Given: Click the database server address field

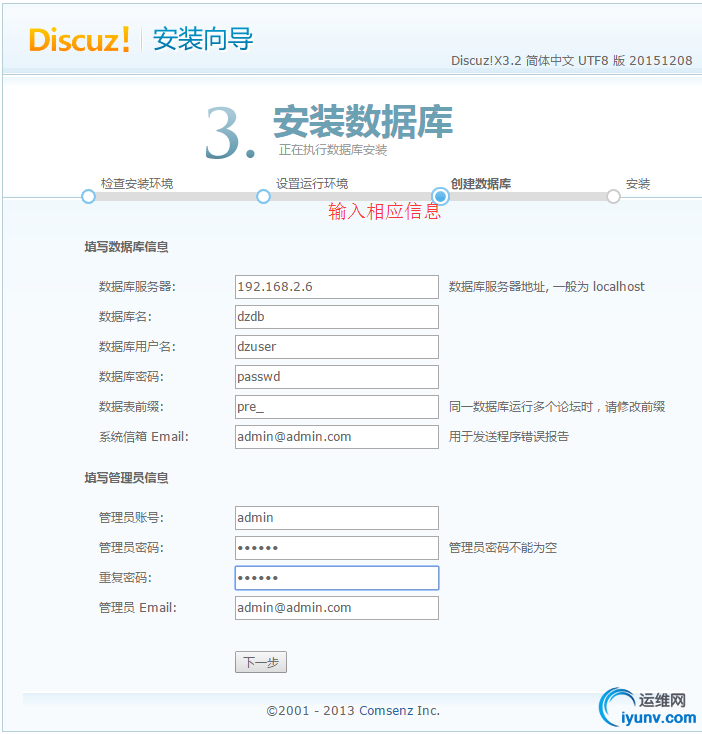Looking at the screenshot, I should pyautogui.click(x=336, y=287).
